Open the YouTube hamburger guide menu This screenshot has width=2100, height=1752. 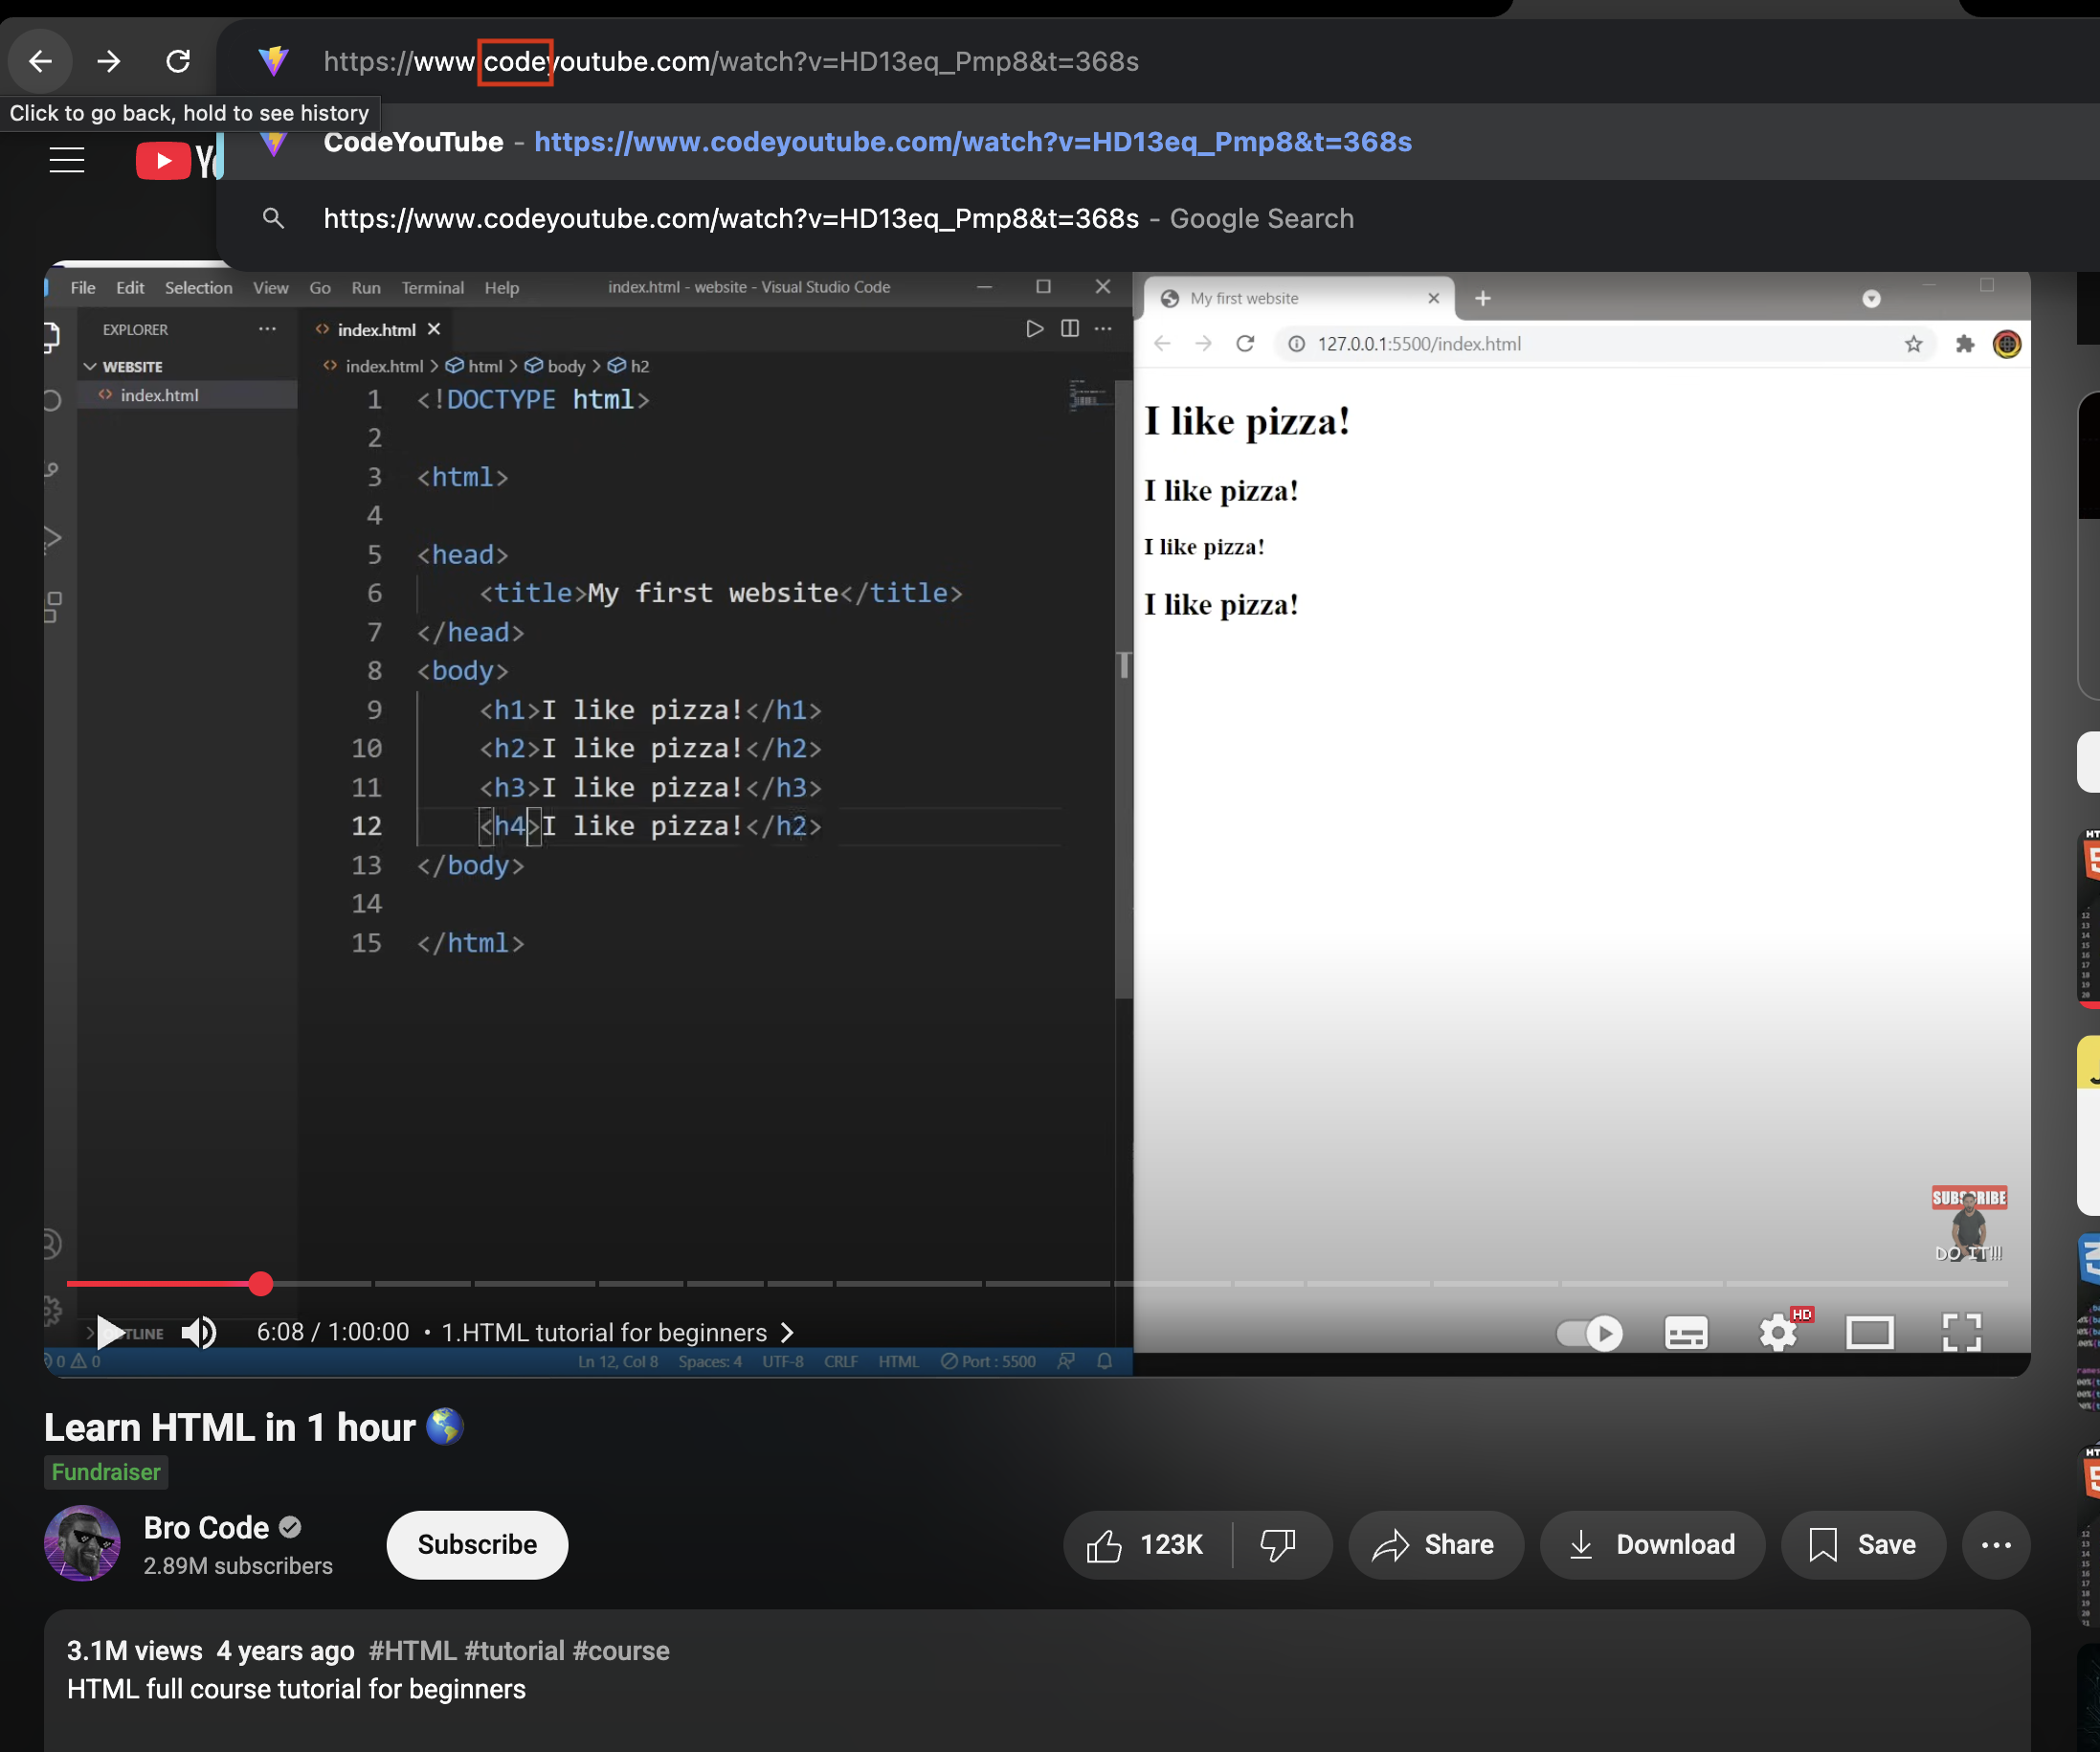click(67, 160)
